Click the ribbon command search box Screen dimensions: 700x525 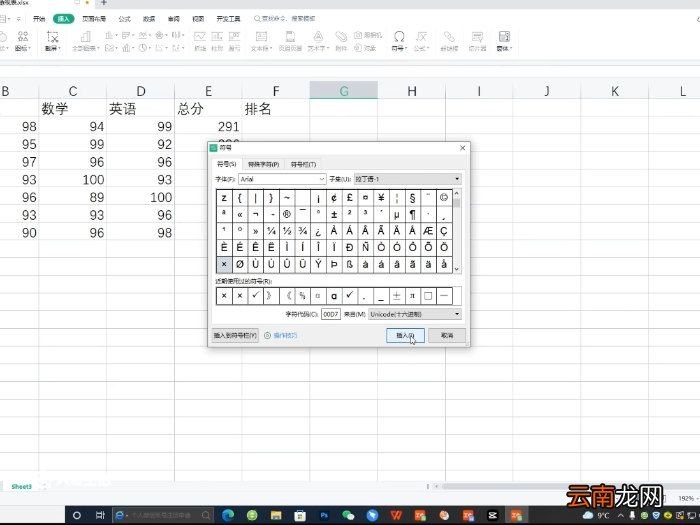point(285,19)
